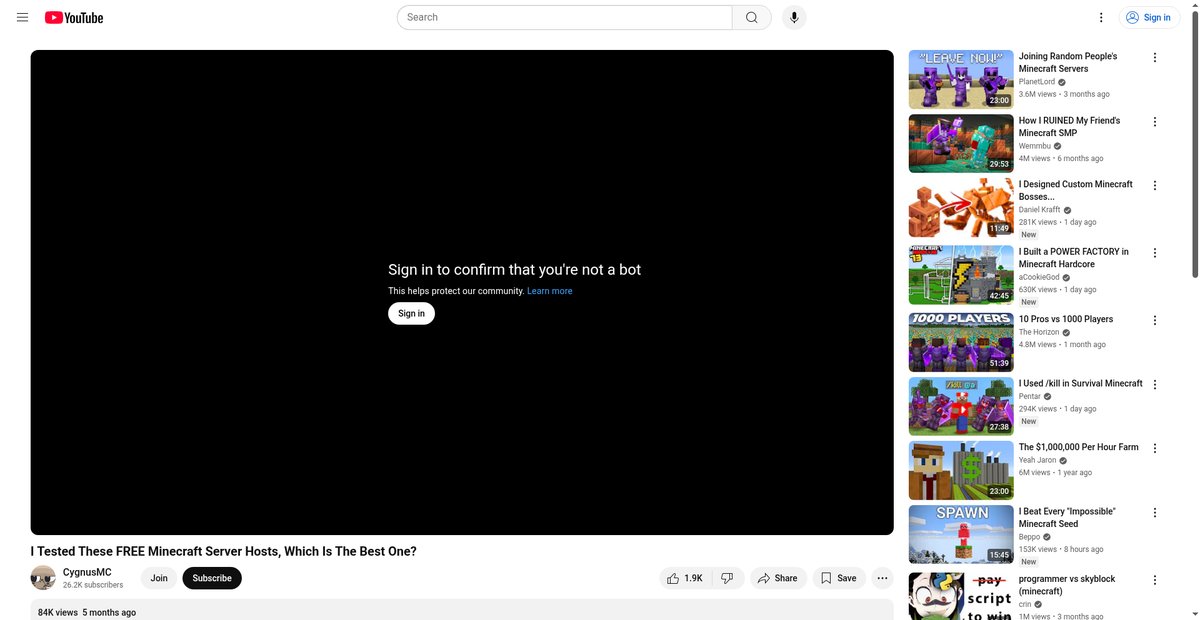This screenshot has height=620, width=1200.
Task: Open How I RUINED My Friend's SMP thumbnail
Action: coord(961,143)
